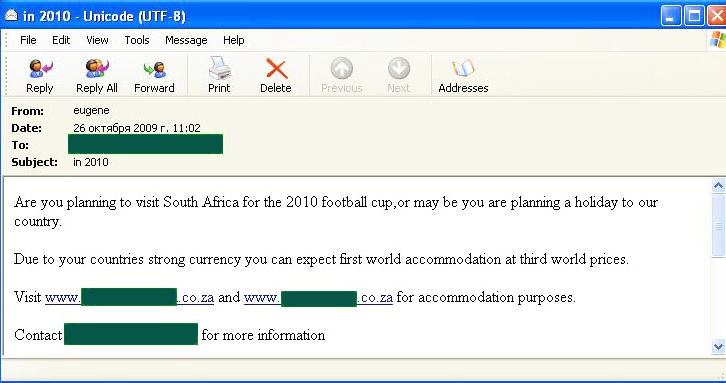Open the Help menu

click(233, 40)
